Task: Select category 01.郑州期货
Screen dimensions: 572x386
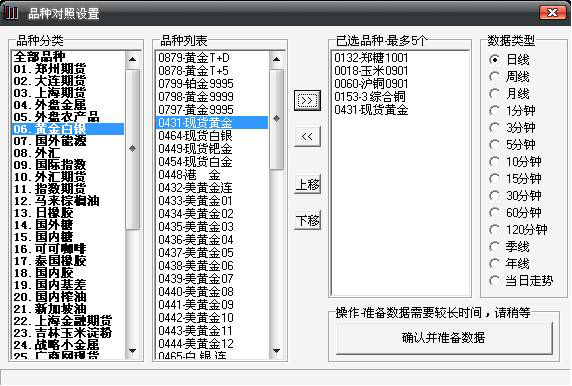Action: pos(68,69)
